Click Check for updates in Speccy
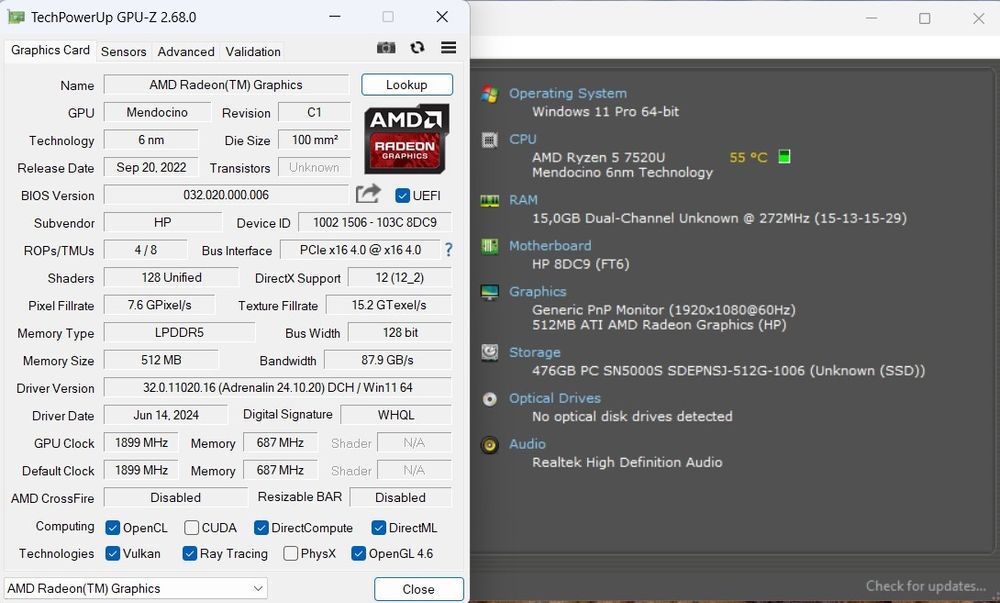 (x=925, y=586)
